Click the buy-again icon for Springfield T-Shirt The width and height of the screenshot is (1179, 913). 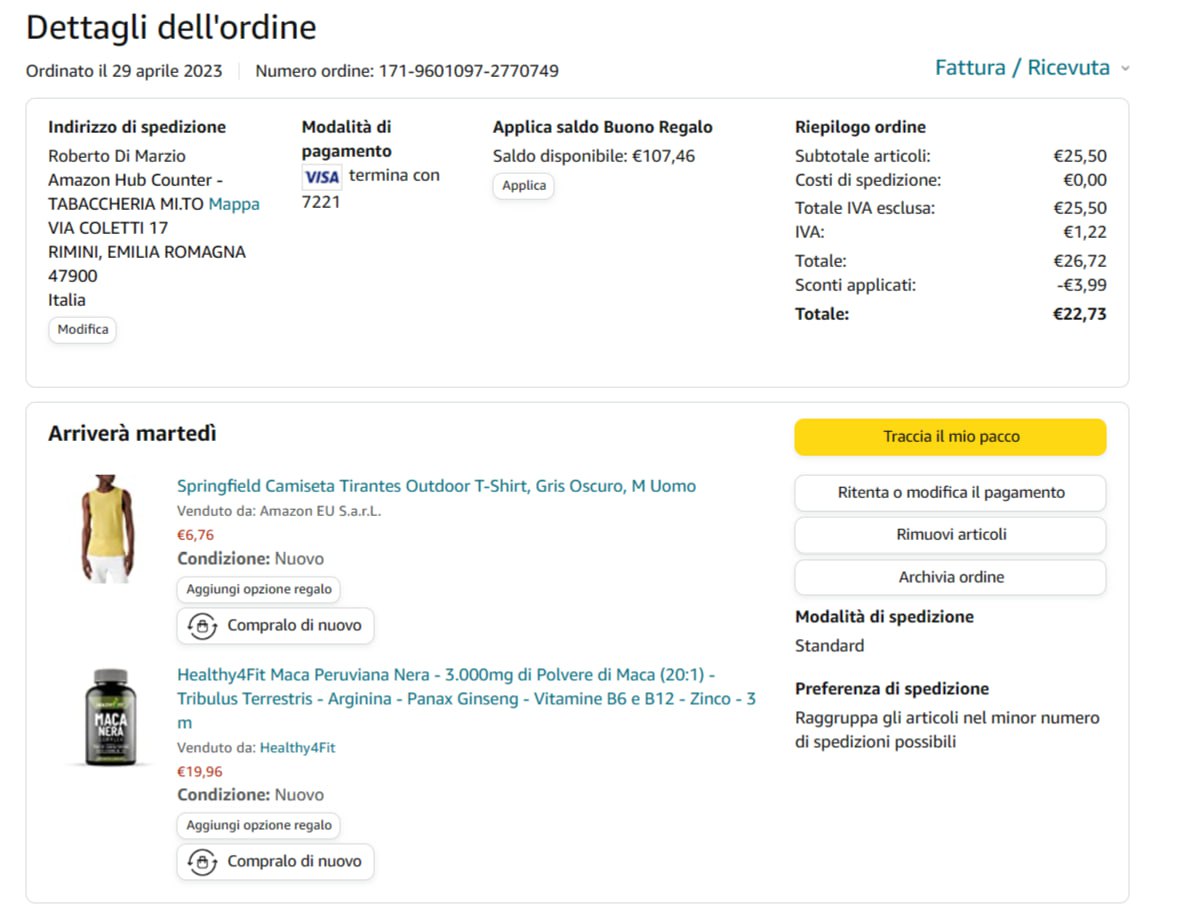click(x=203, y=626)
